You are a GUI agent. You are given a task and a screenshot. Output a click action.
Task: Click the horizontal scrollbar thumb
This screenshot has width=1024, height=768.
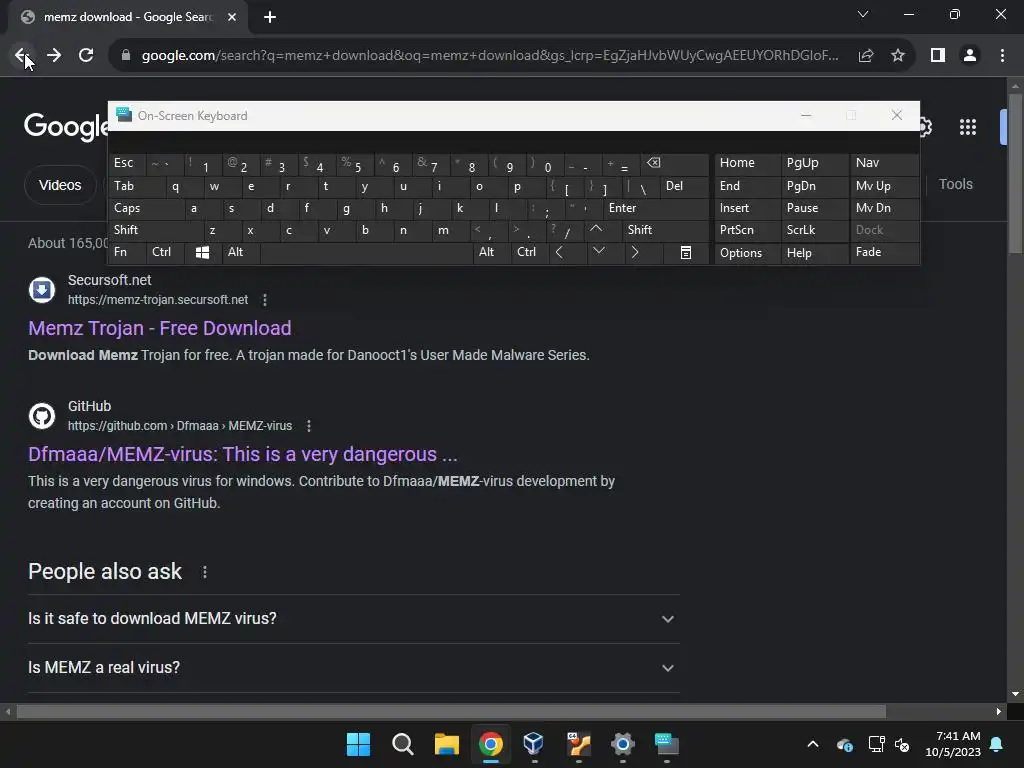(451, 712)
